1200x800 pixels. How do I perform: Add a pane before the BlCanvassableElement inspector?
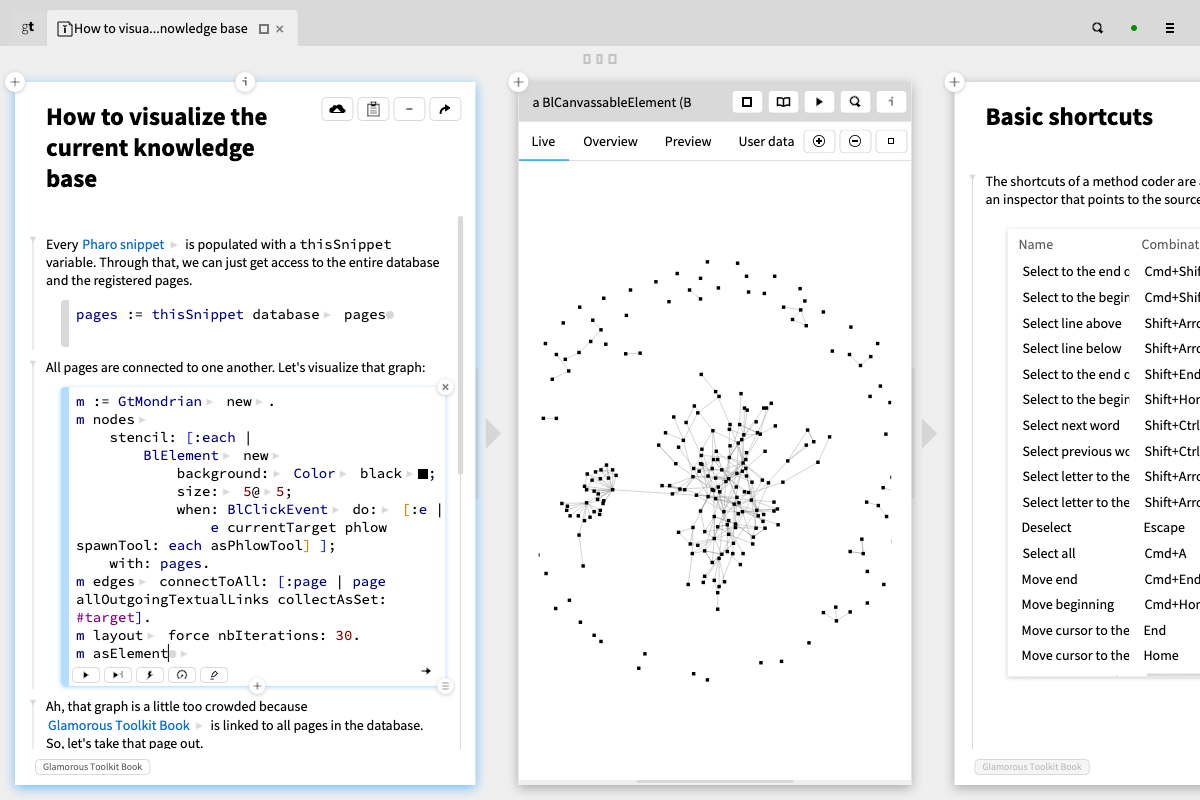518,81
